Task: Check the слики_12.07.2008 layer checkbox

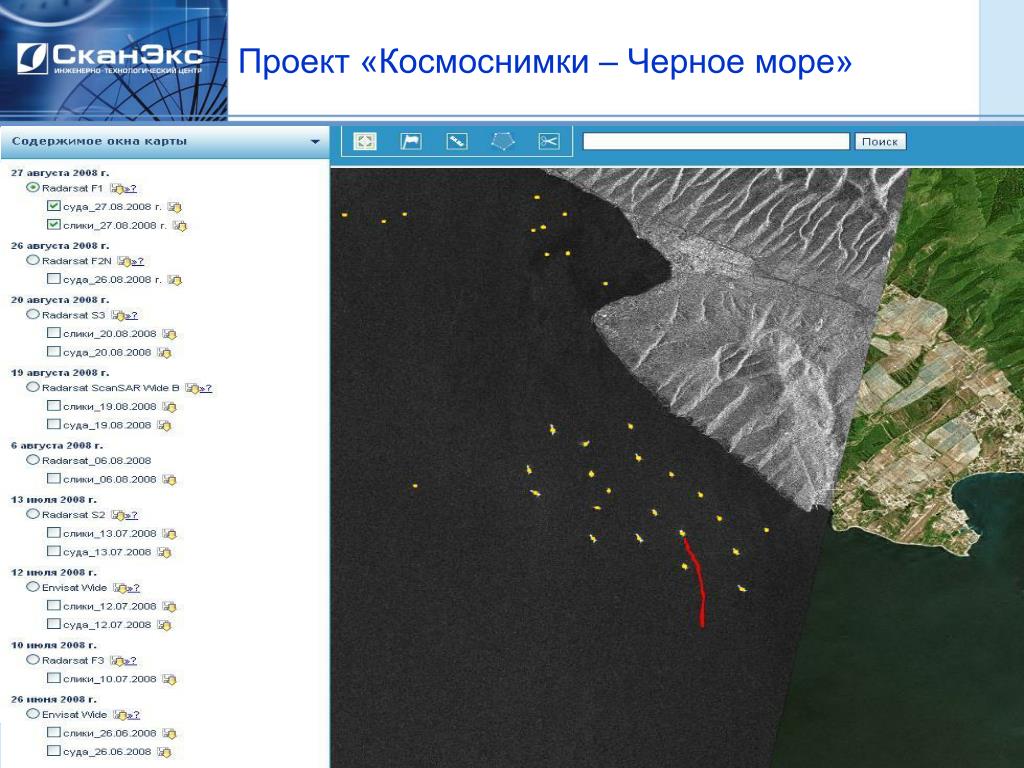Action: click(54, 606)
